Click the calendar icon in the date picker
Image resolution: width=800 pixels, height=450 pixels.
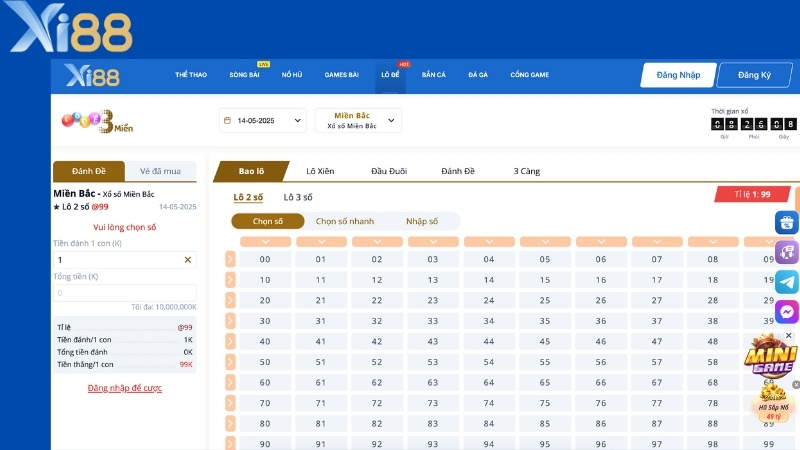point(228,120)
